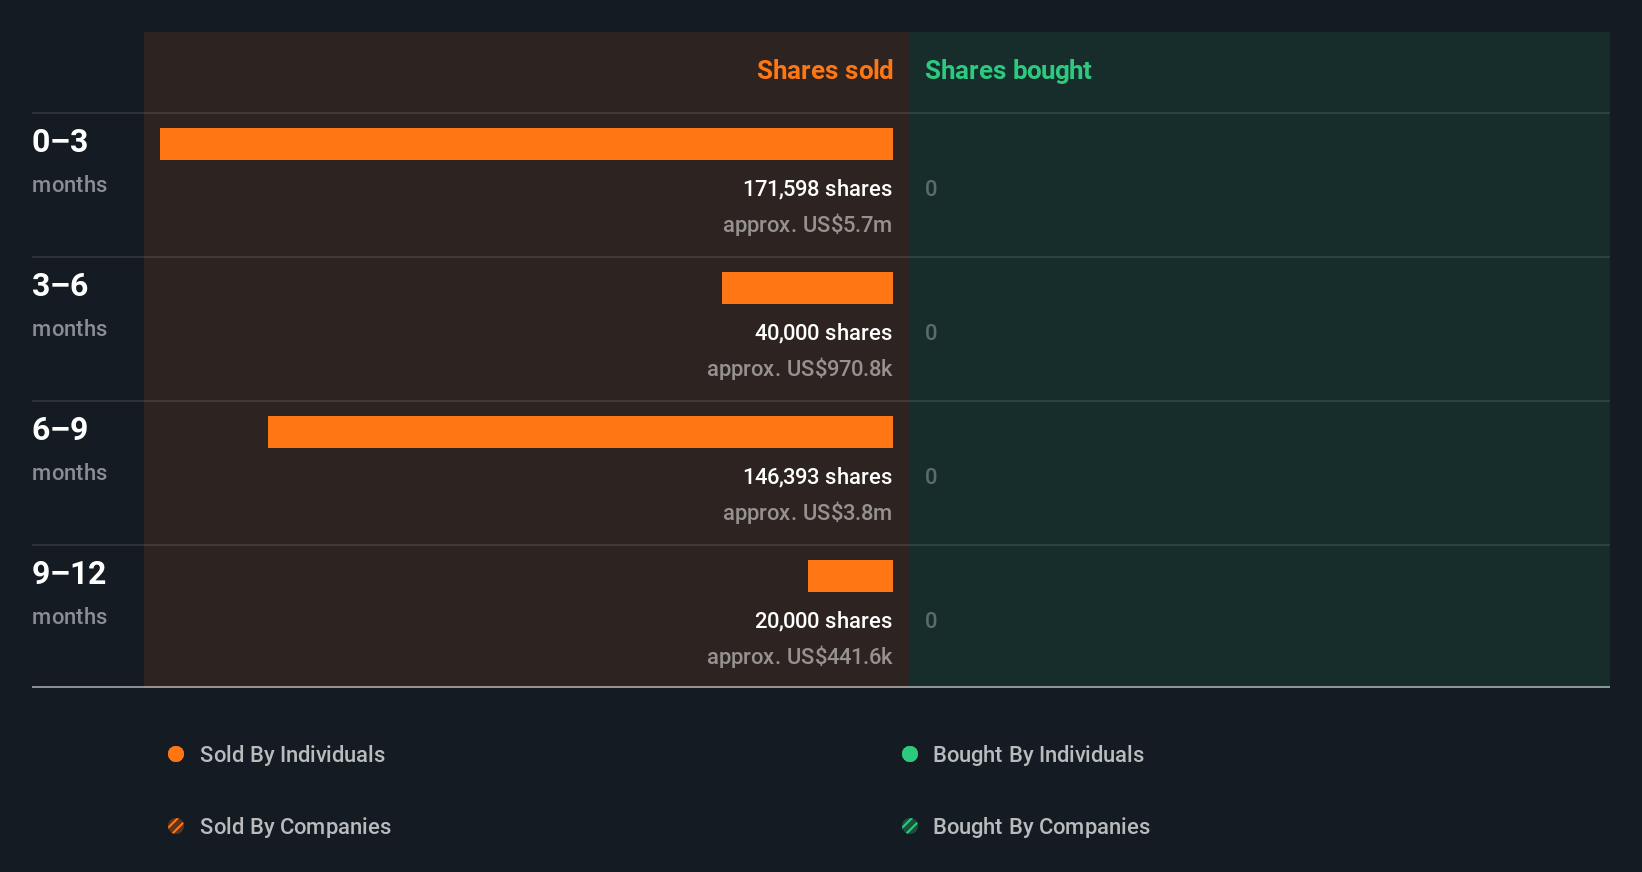
Task: Click the 3–6 months row label
Action: (69, 305)
